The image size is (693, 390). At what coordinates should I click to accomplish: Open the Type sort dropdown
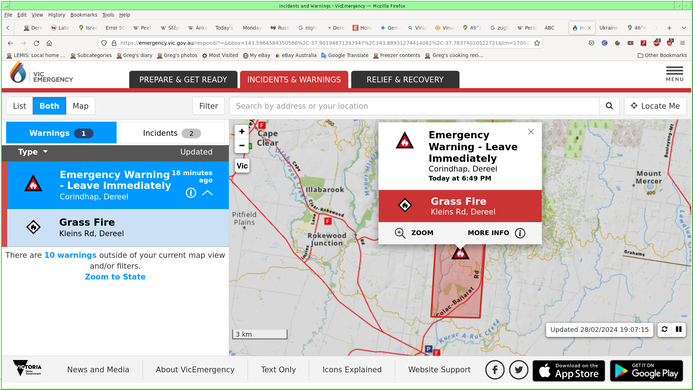tap(32, 152)
